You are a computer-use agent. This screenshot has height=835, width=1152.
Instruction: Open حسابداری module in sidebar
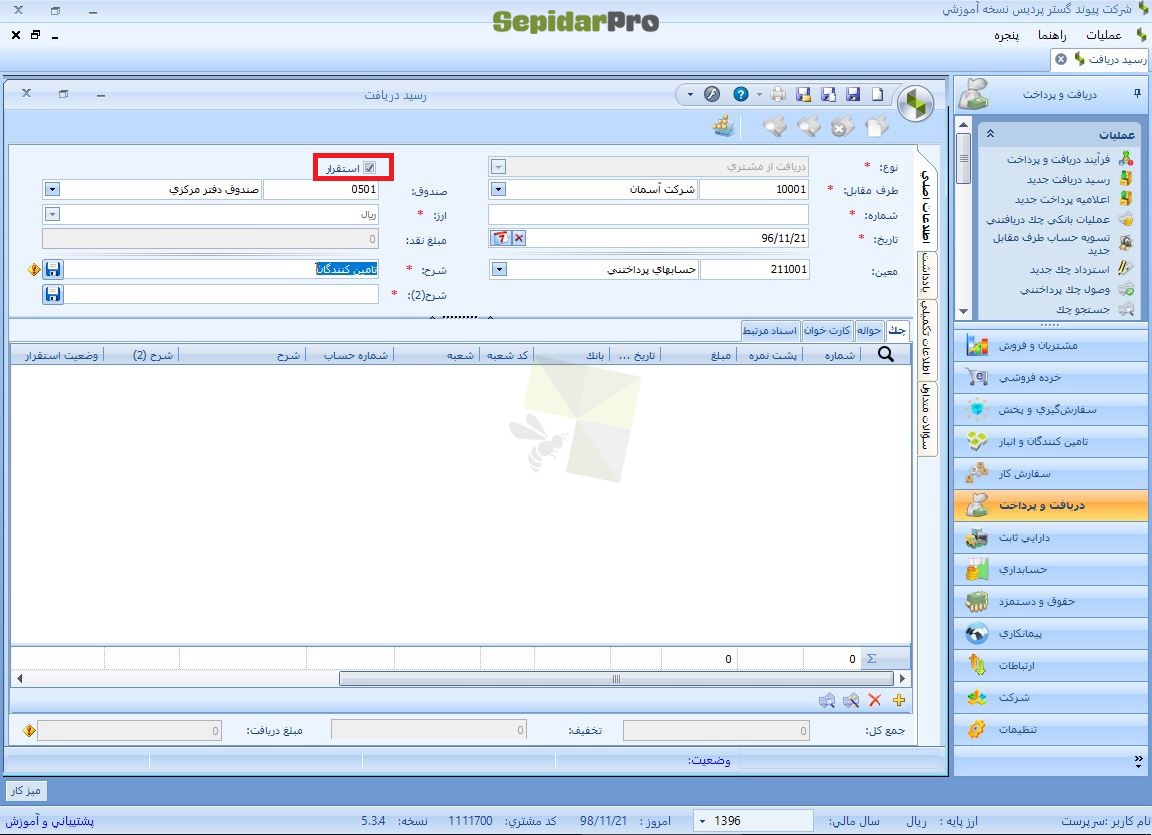pyautogui.click(x=1051, y=569)
